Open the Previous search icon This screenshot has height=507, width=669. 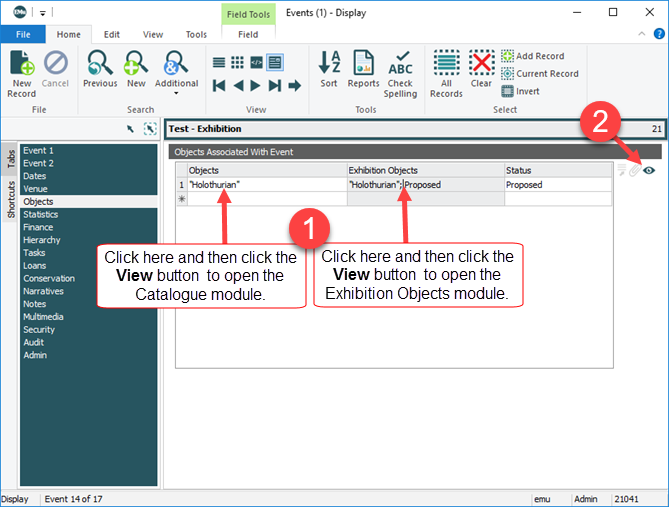[100, 70]
